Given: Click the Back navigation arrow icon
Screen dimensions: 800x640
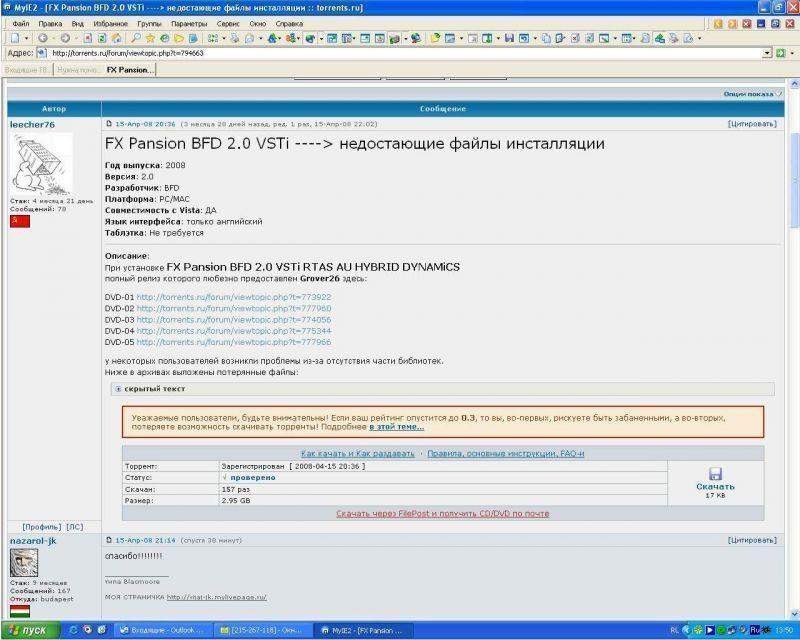Looking at the screenshot, I should coord(43,38).
